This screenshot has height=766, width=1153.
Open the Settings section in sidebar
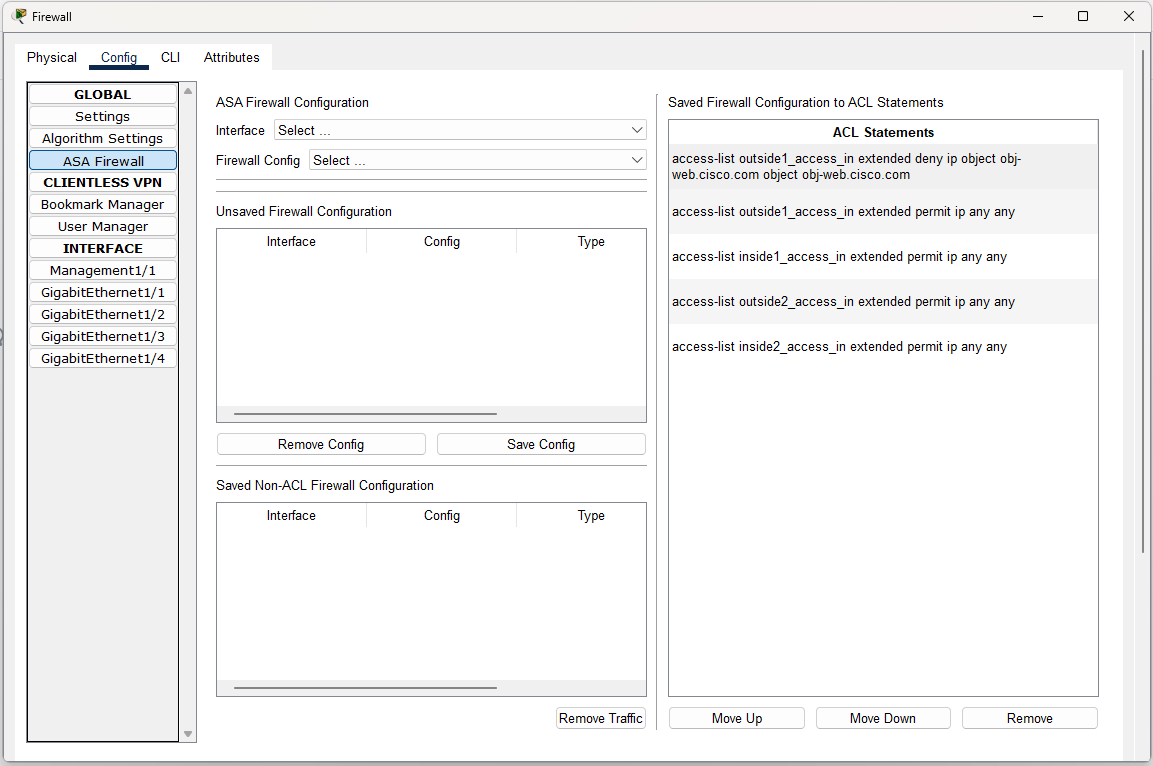coord(102,116)
